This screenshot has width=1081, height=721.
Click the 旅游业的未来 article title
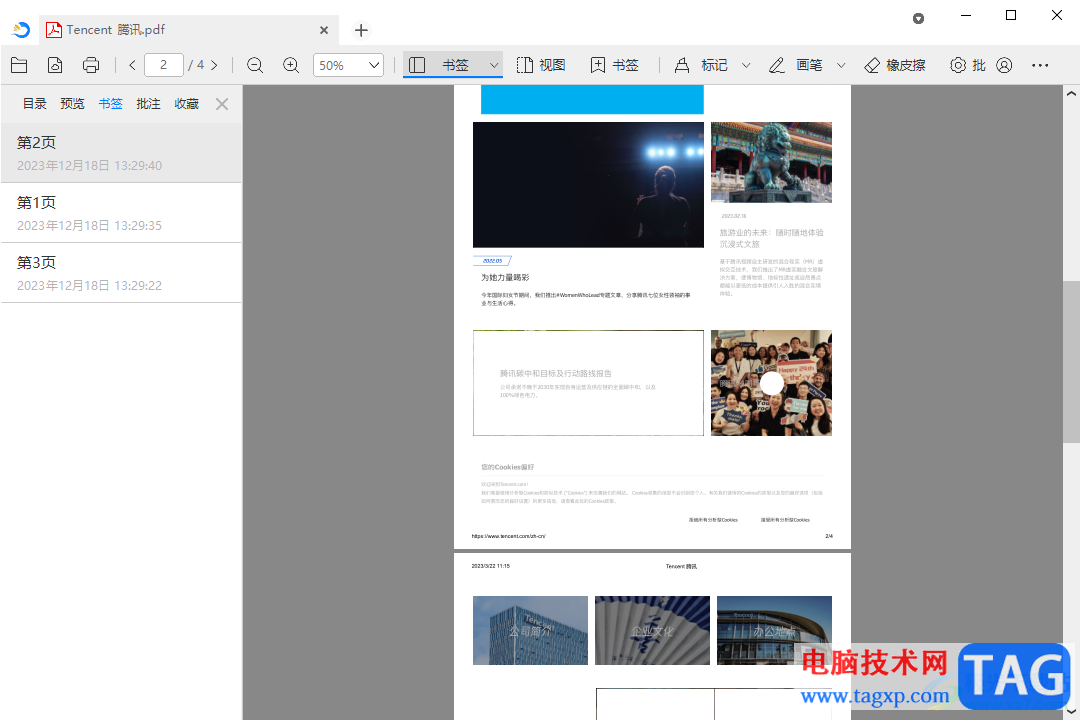tap(771, 238)
